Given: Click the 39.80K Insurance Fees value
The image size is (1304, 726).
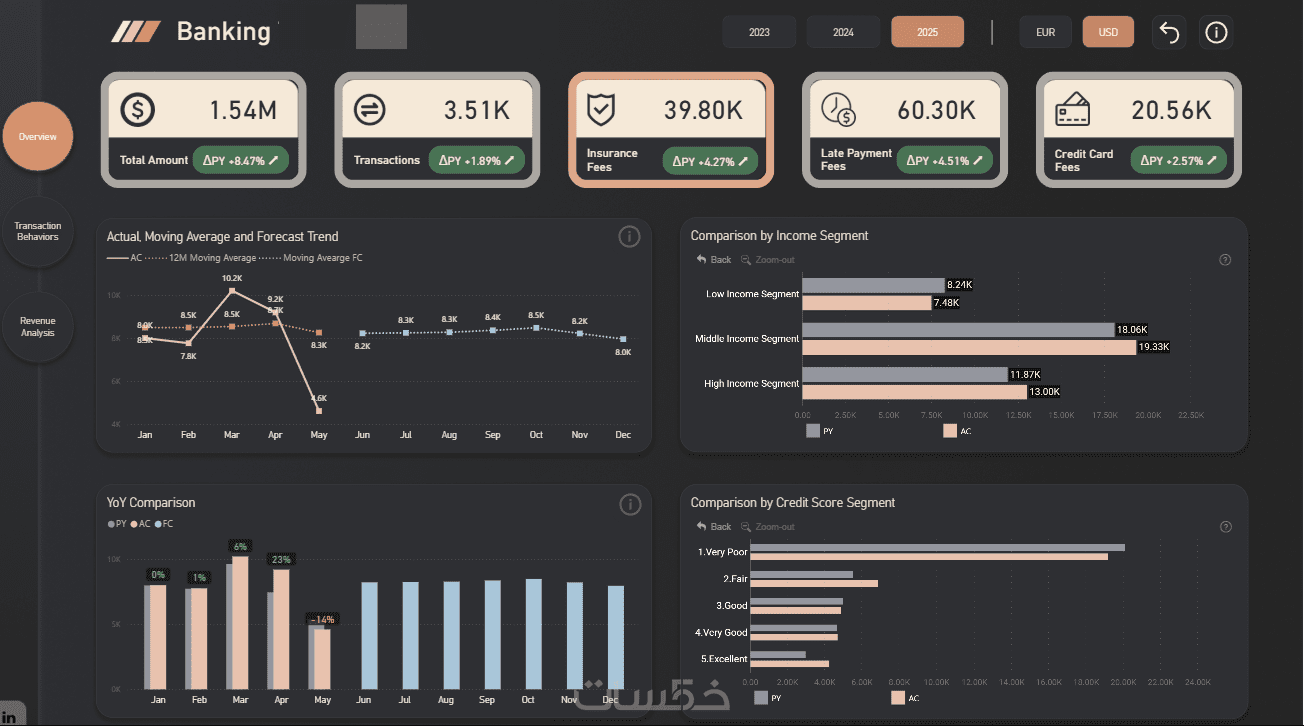Looking at the screenshot, I should coord(704,110).
